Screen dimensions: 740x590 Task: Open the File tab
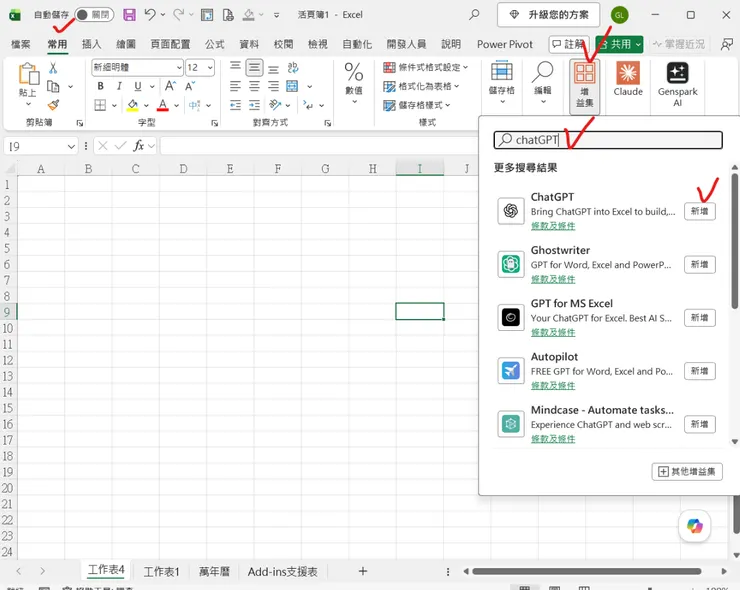point(20,44)
